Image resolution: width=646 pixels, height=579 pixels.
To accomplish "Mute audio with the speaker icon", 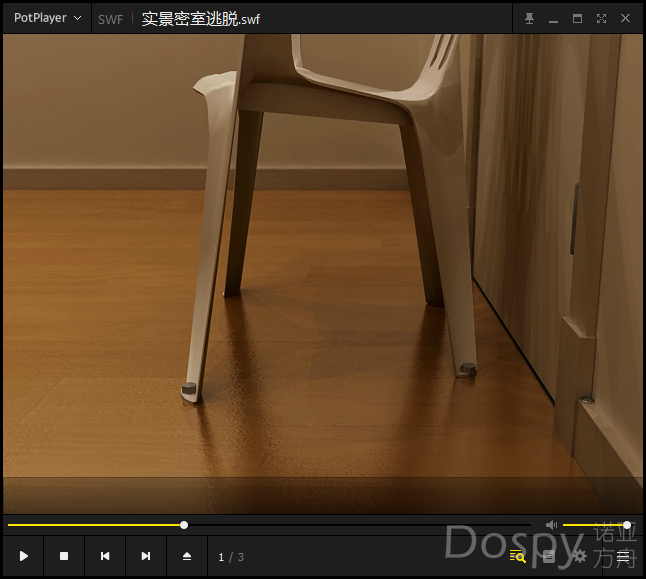I will (x=551, y=525).
